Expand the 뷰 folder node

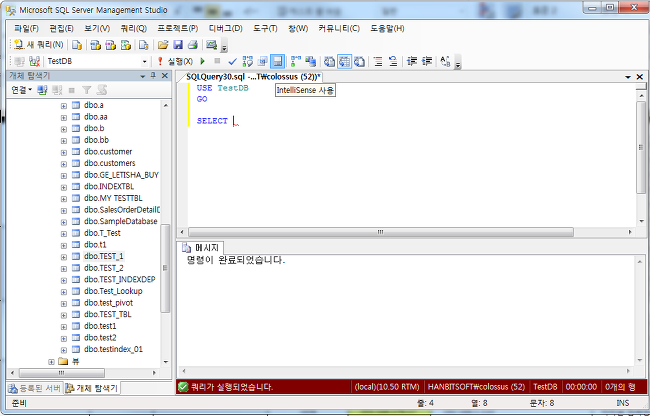(51, 362)
